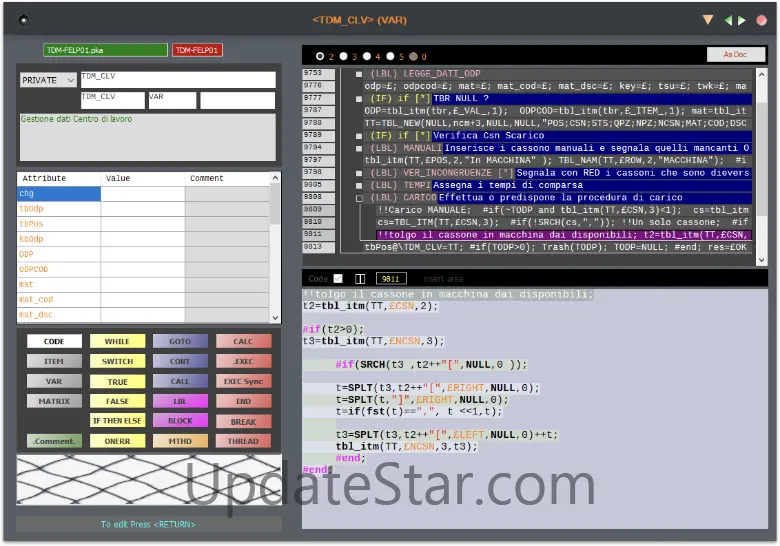Click the VAR type input field
The height and width of the screenshot is (546, 780).
click(x=172, y=100)
